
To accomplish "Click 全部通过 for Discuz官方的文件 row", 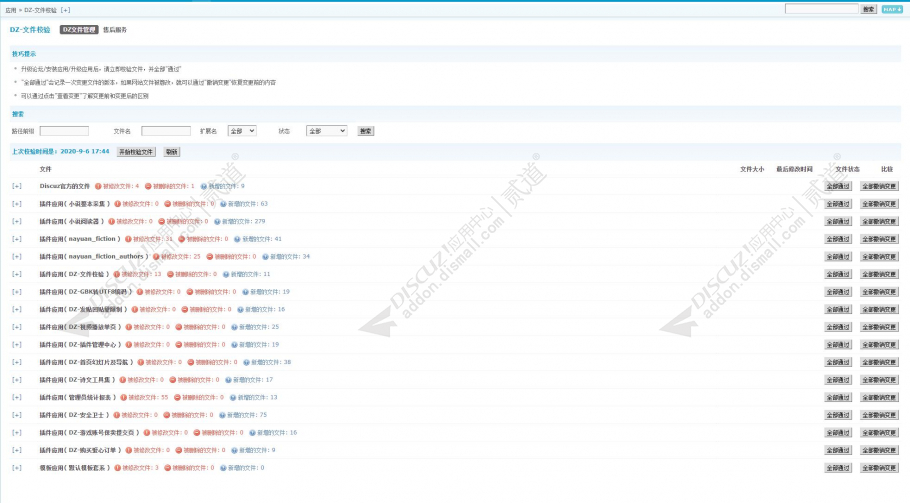I will pos(838,186).
